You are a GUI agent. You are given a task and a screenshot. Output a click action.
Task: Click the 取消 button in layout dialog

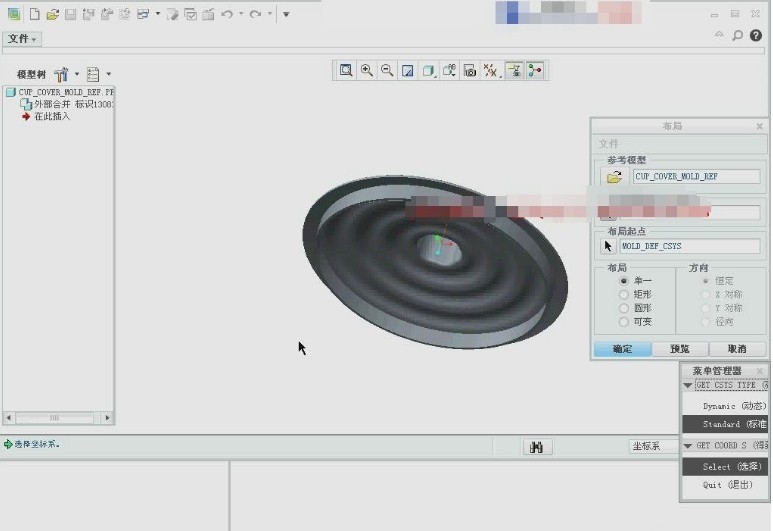(738, 349)
